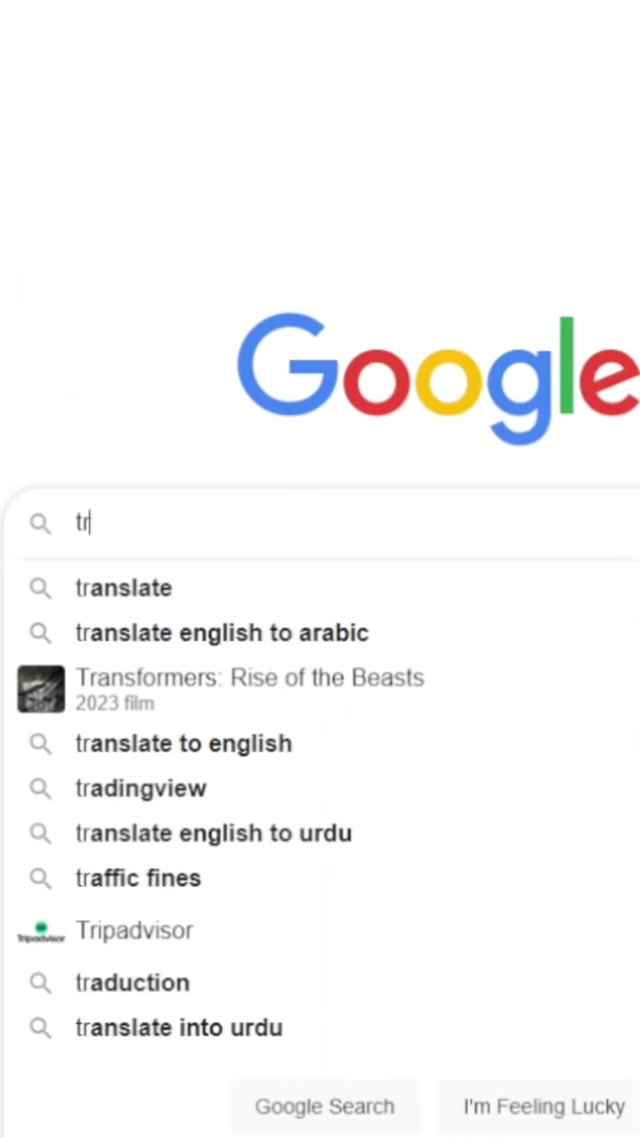Click the magnifier icon beside 'traffic fines'

[x=40, y=879]
